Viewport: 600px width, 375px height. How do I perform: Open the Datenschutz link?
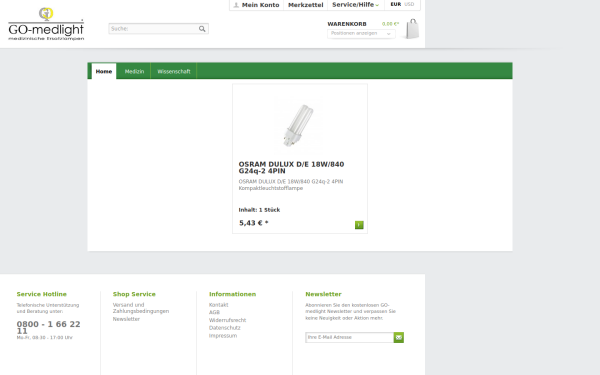click(225, 328)
